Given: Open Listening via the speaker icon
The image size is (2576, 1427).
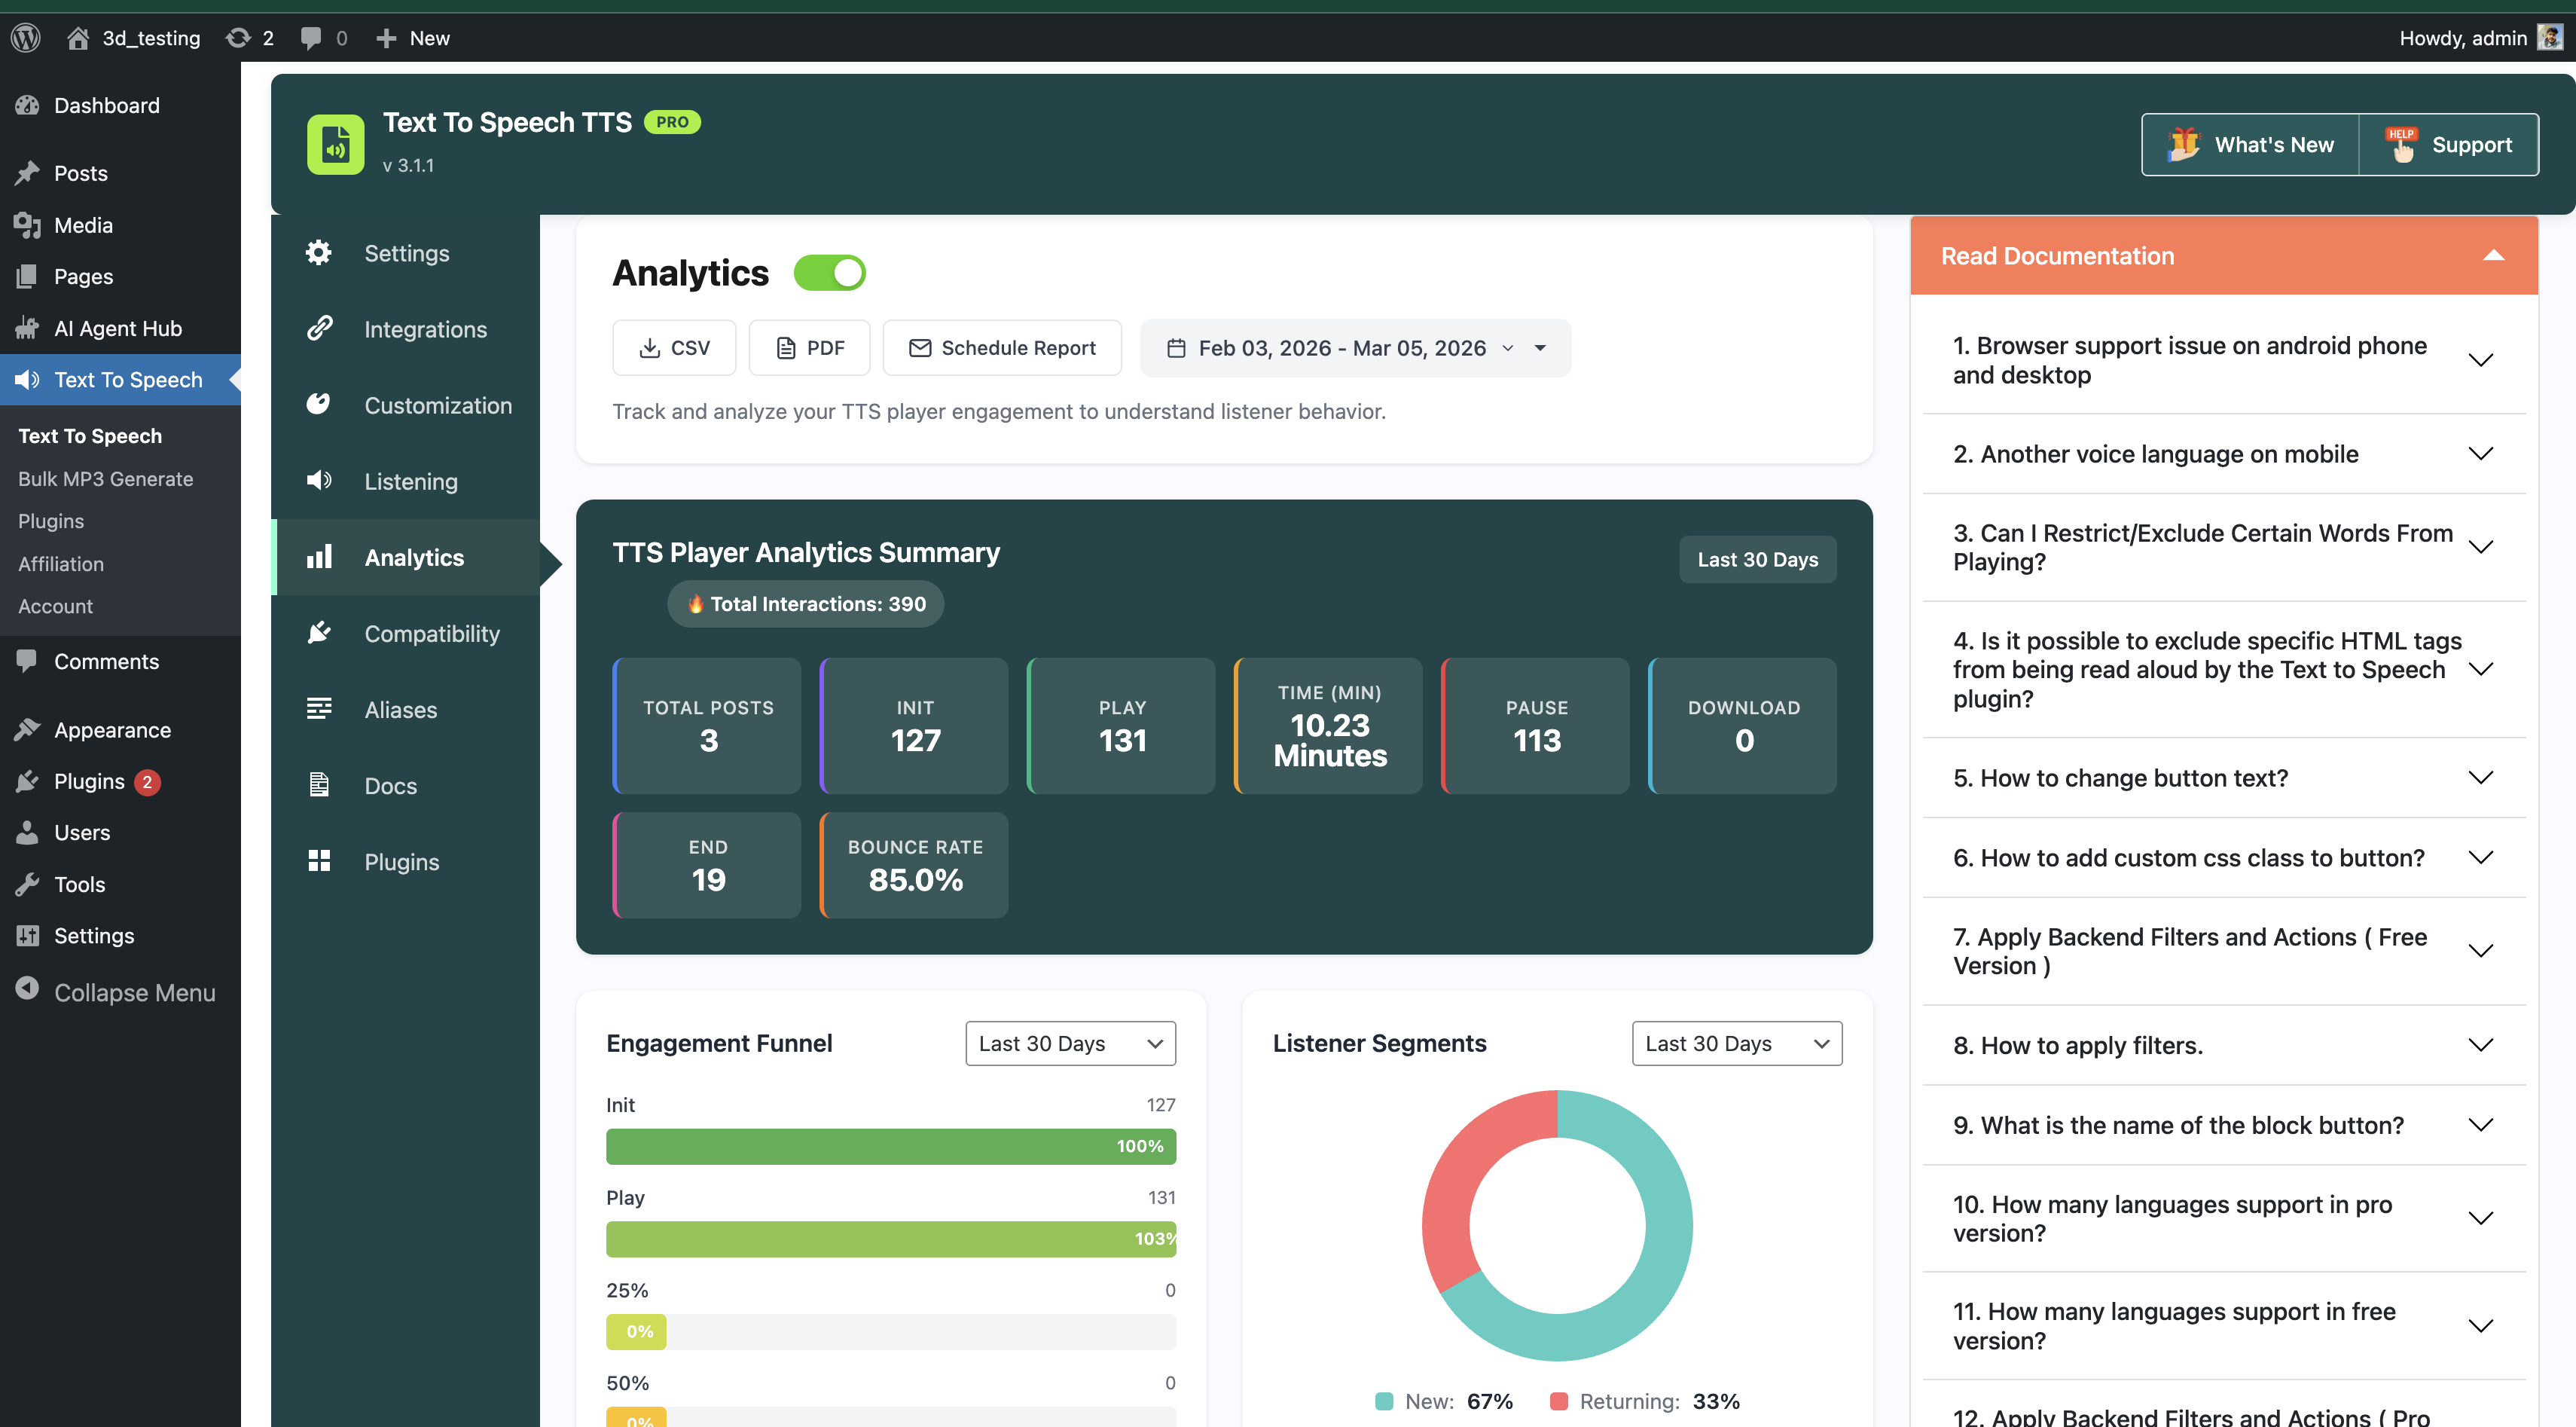Looking at the screenshot, I should 318,481.
